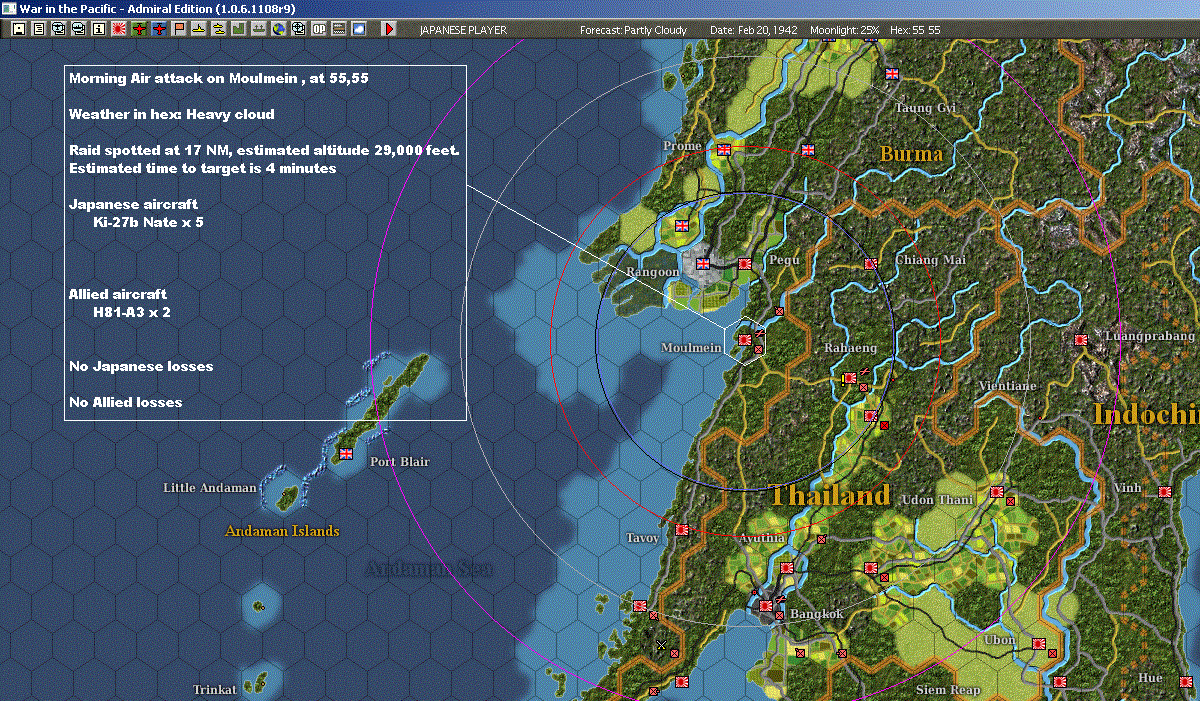Click the Rangoon city label

pos(653,272)
